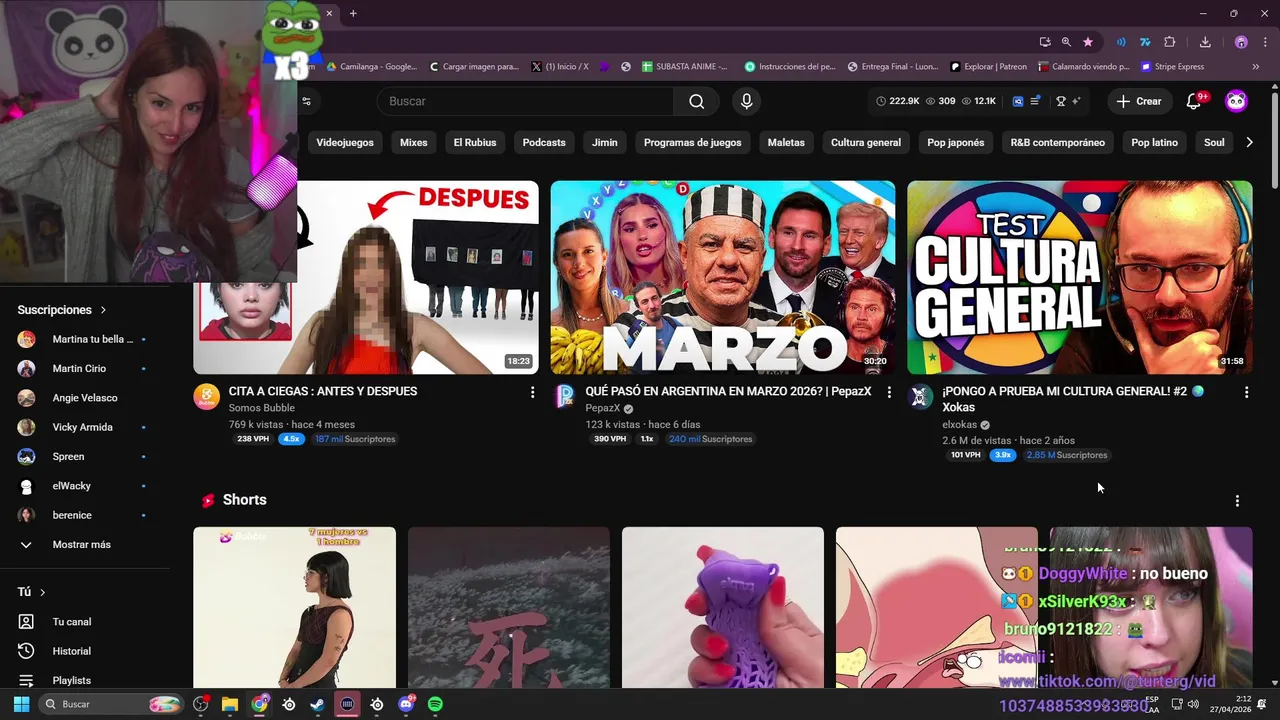Click the blue sound-waves extension icon
Screen dimensions: 1280x720
click(x=1121, y=42)
